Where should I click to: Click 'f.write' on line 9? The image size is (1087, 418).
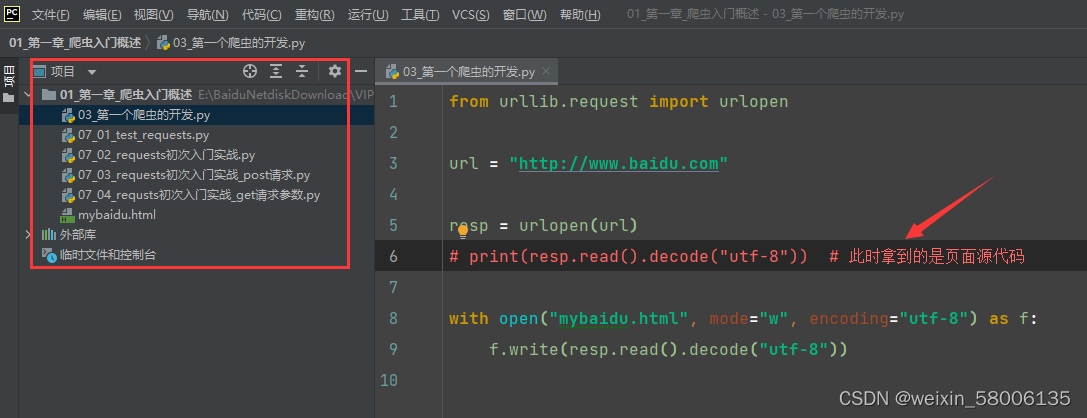coord(524,349)
